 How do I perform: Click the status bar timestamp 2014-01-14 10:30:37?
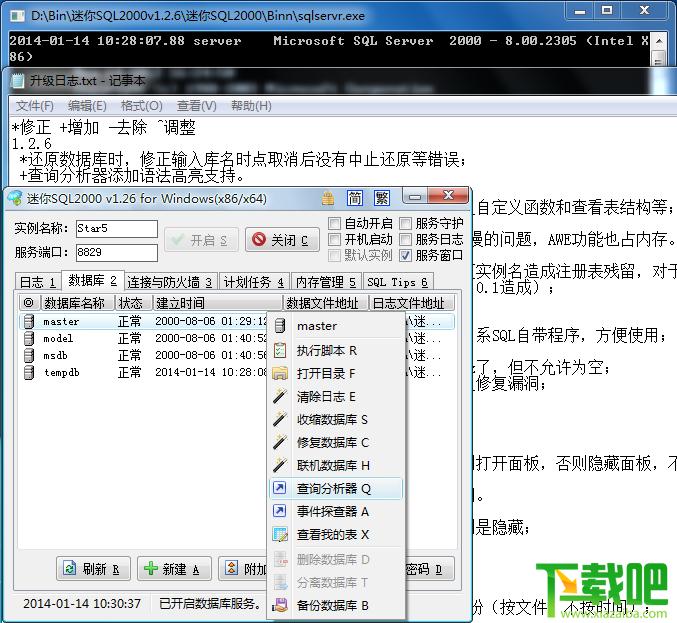pyautogui.click(x=82, y=603)
